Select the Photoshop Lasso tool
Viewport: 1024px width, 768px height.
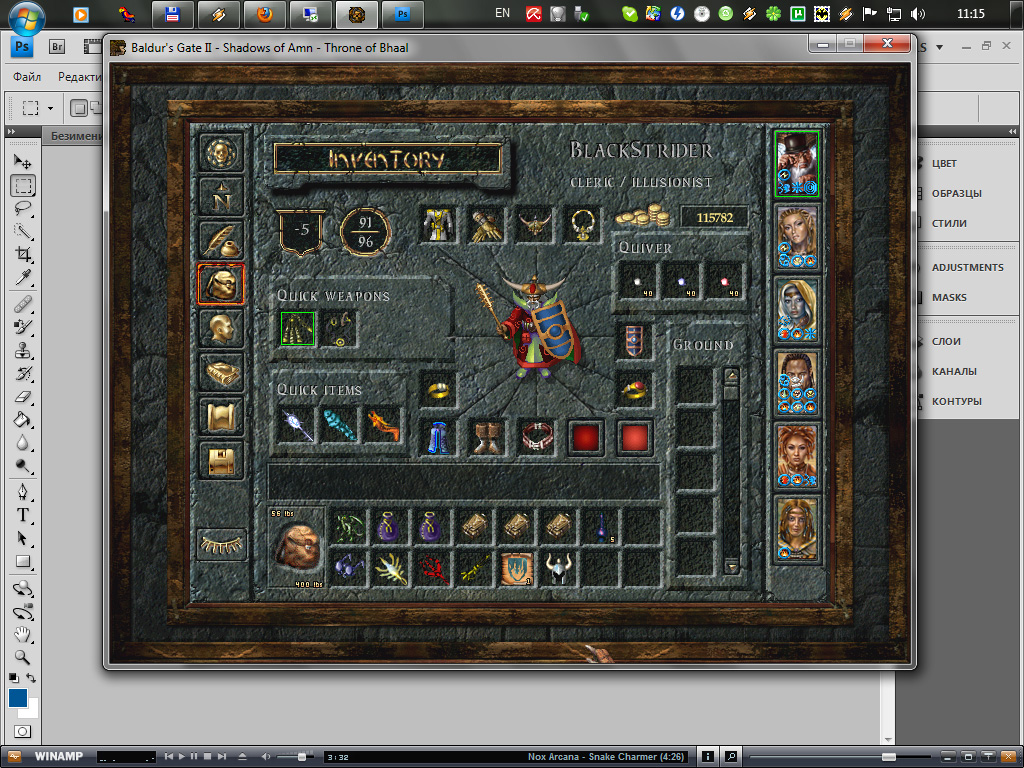(x=23, y=208)
